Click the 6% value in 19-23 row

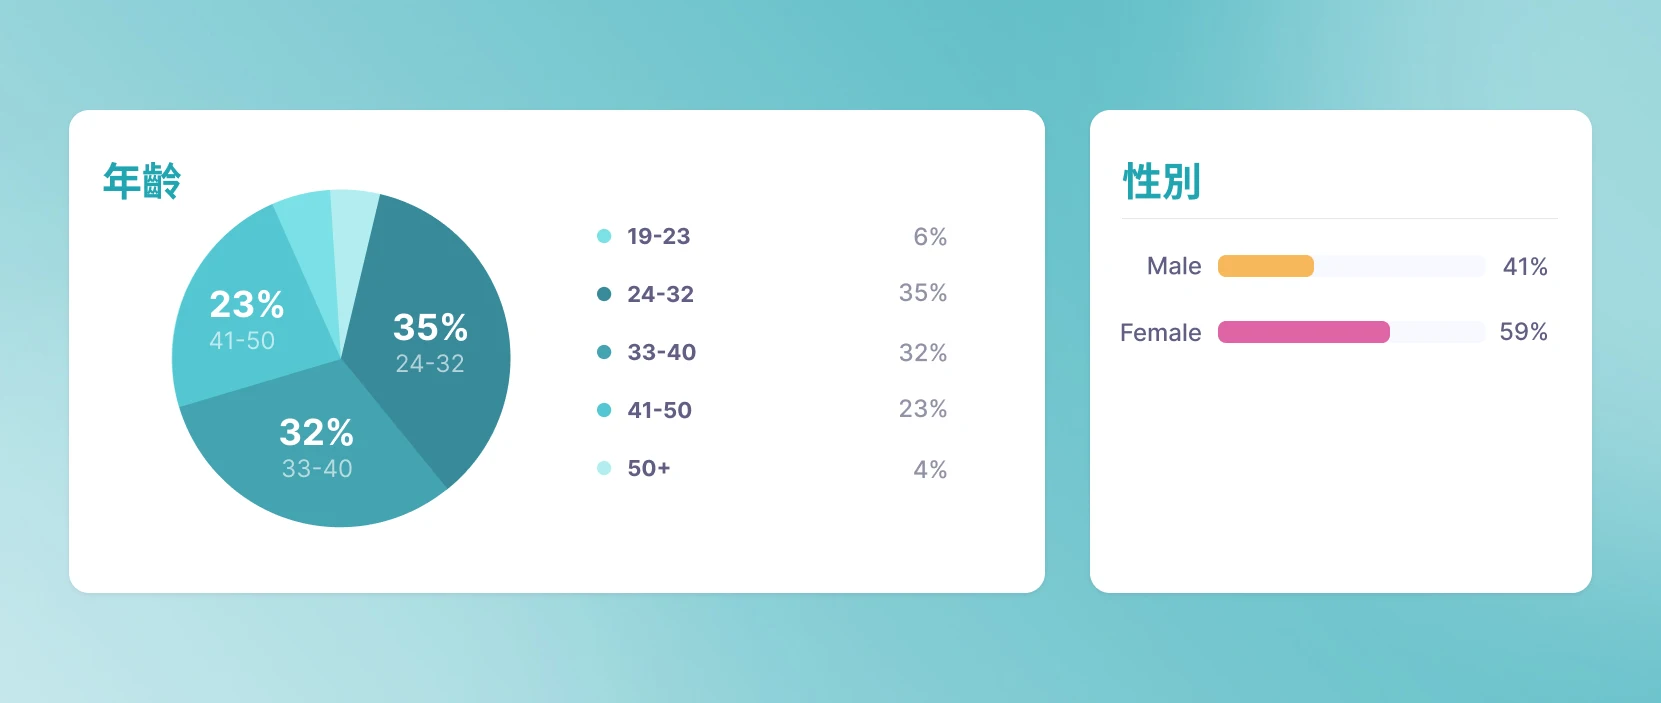pyautogui.click(x=930, y=237)
